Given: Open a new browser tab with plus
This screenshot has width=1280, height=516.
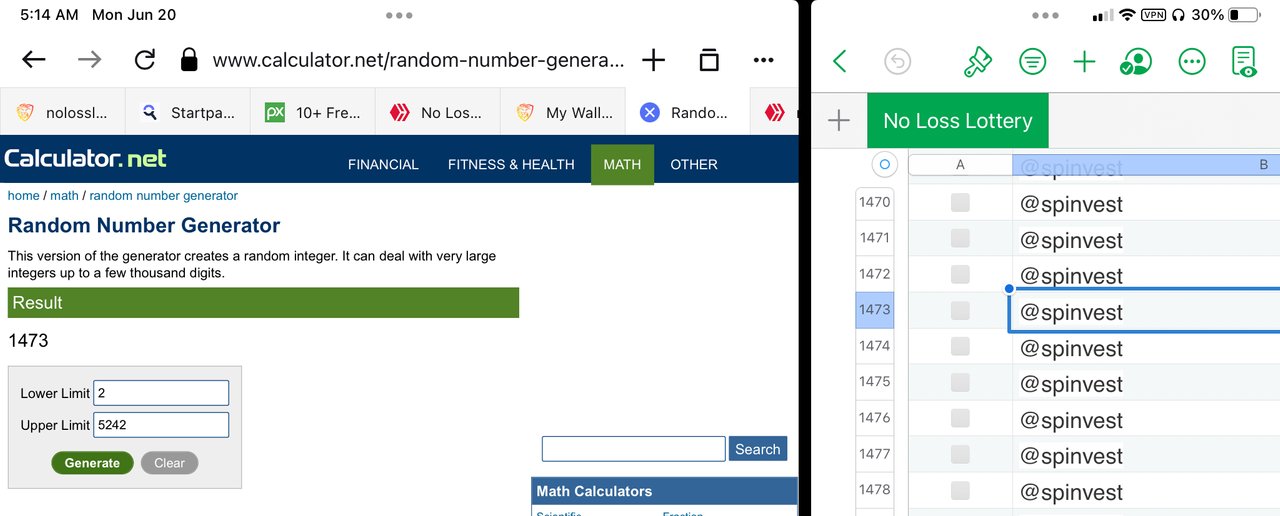Looking at the screenshot, I should 653,60.
